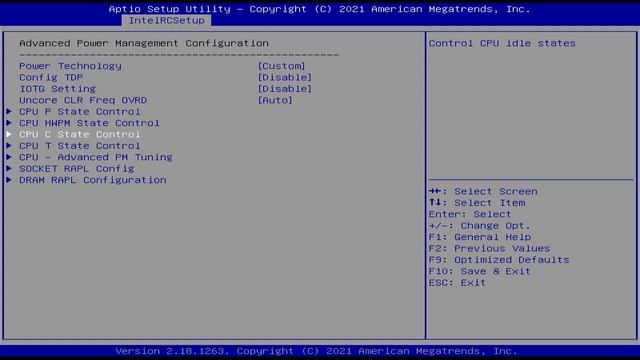The height and width of the screenshot is (360, 640).
Task: Open CPU HWPM State Control submenu
Action: click(x=89, y=123)
